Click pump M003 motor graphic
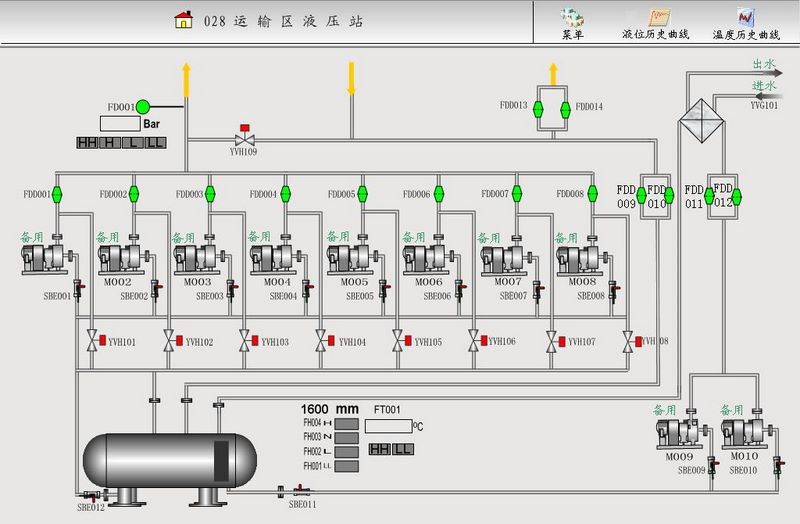The image size is (800, 524). [x=197, y=258]
